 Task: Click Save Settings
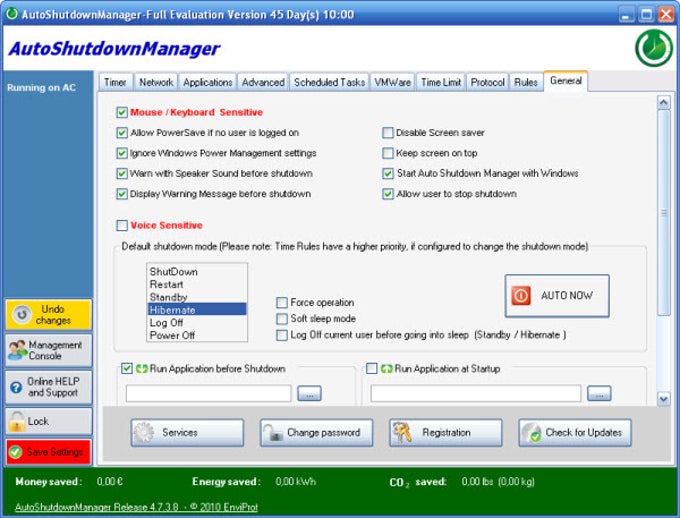click(x=49, y=452)
